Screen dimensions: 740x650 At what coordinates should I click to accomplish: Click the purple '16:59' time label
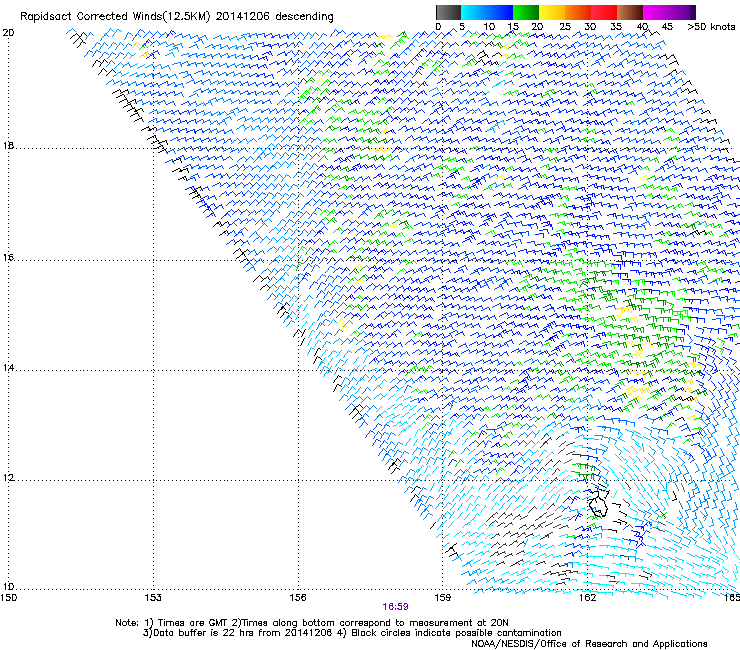pyautogui.click(x=395, y=607)
